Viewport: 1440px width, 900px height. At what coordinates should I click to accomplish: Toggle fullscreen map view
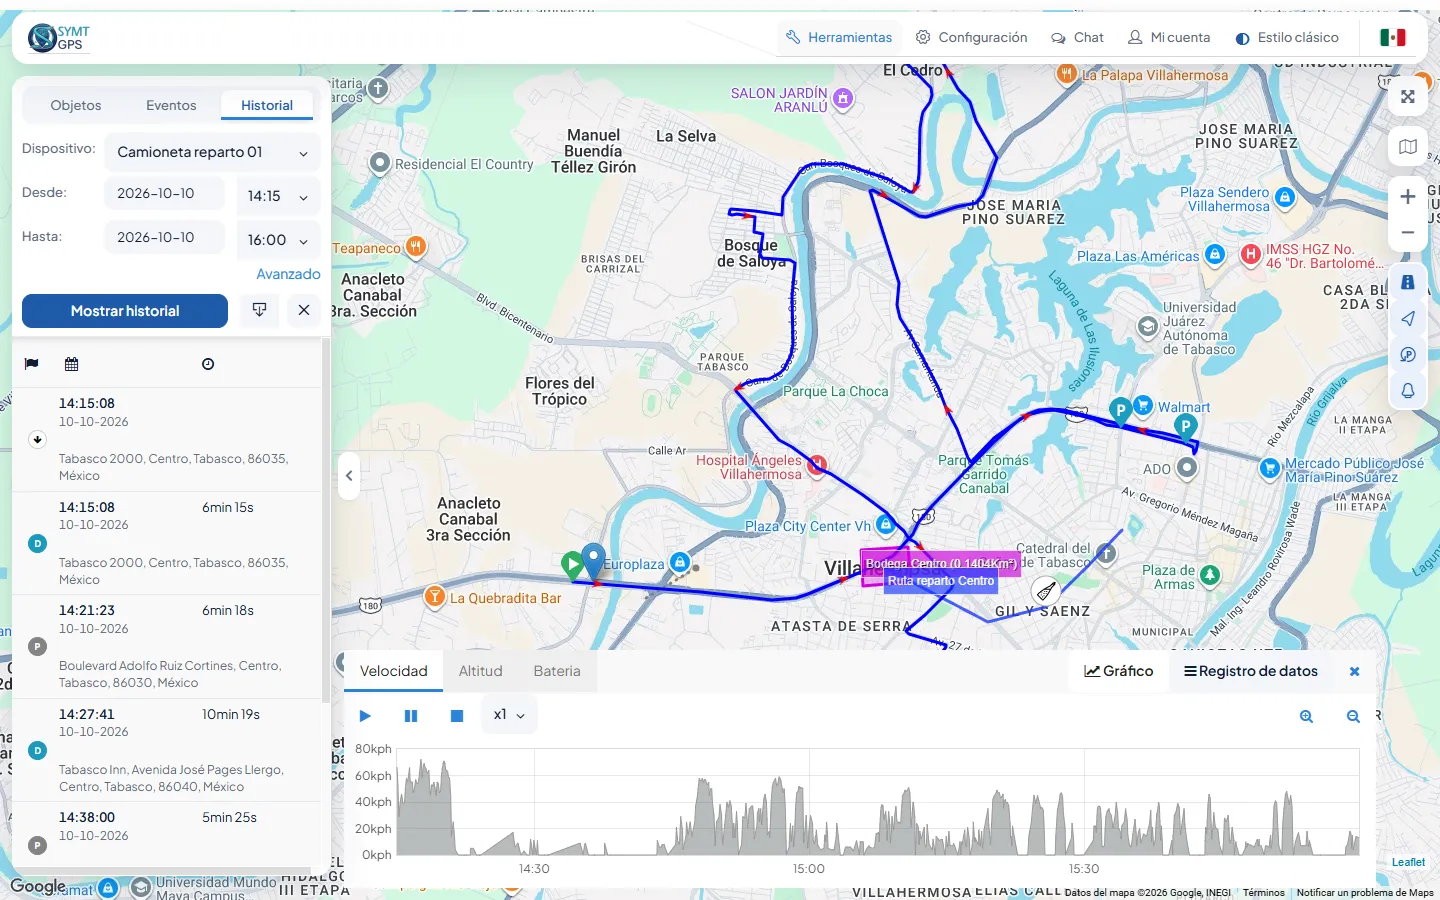(x=1407, y=97)
